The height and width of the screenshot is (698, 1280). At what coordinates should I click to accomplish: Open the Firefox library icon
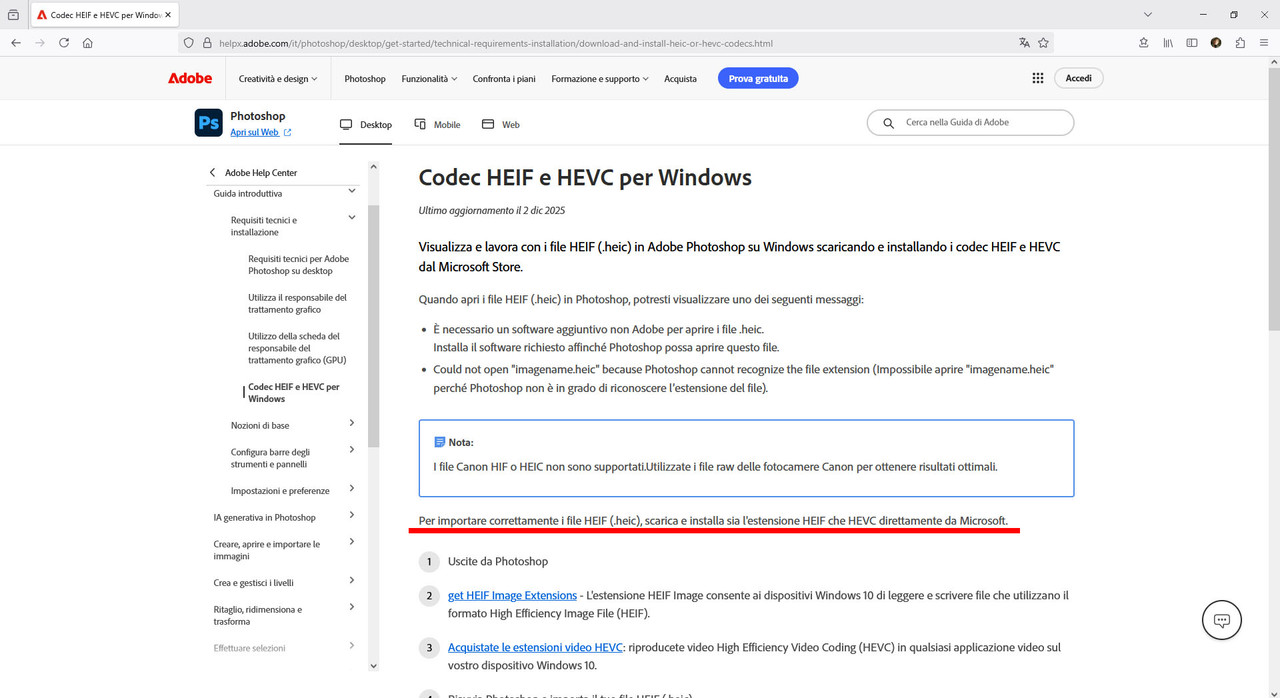[1167, 43]
